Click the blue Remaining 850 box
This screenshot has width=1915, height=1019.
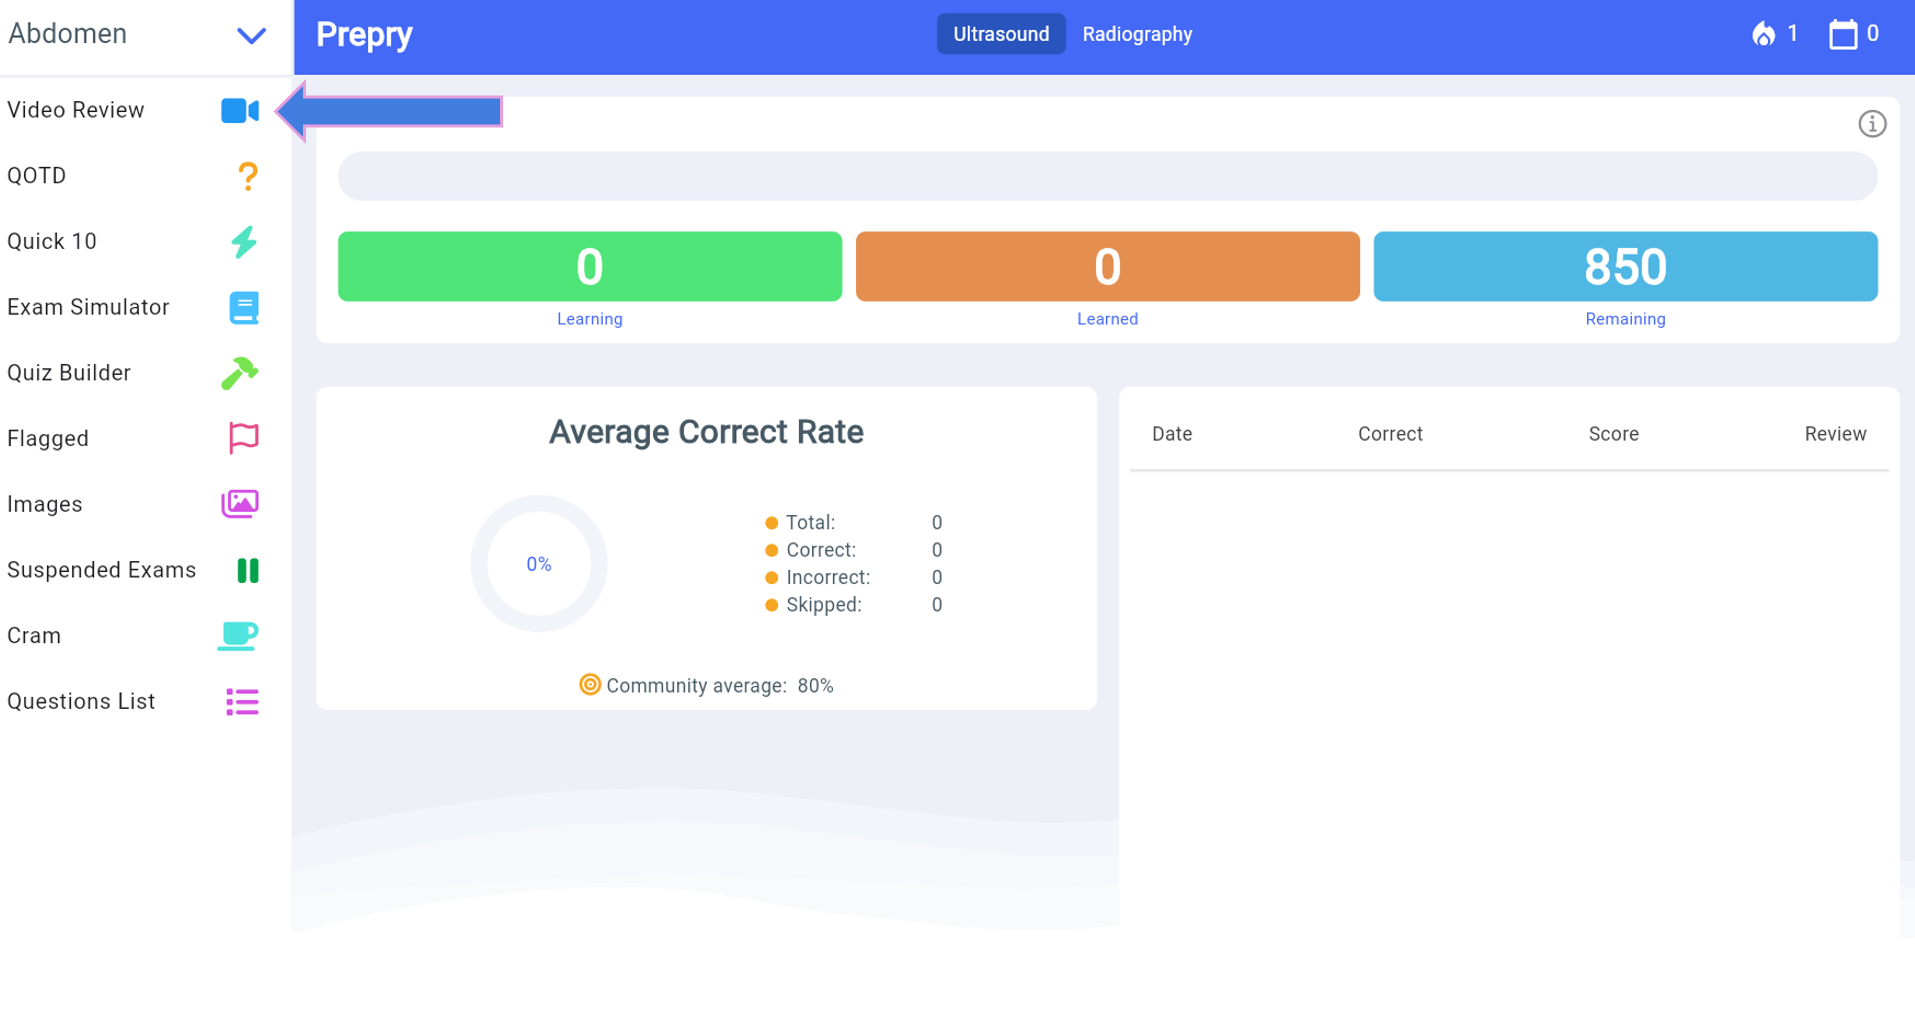point(1625,266)
